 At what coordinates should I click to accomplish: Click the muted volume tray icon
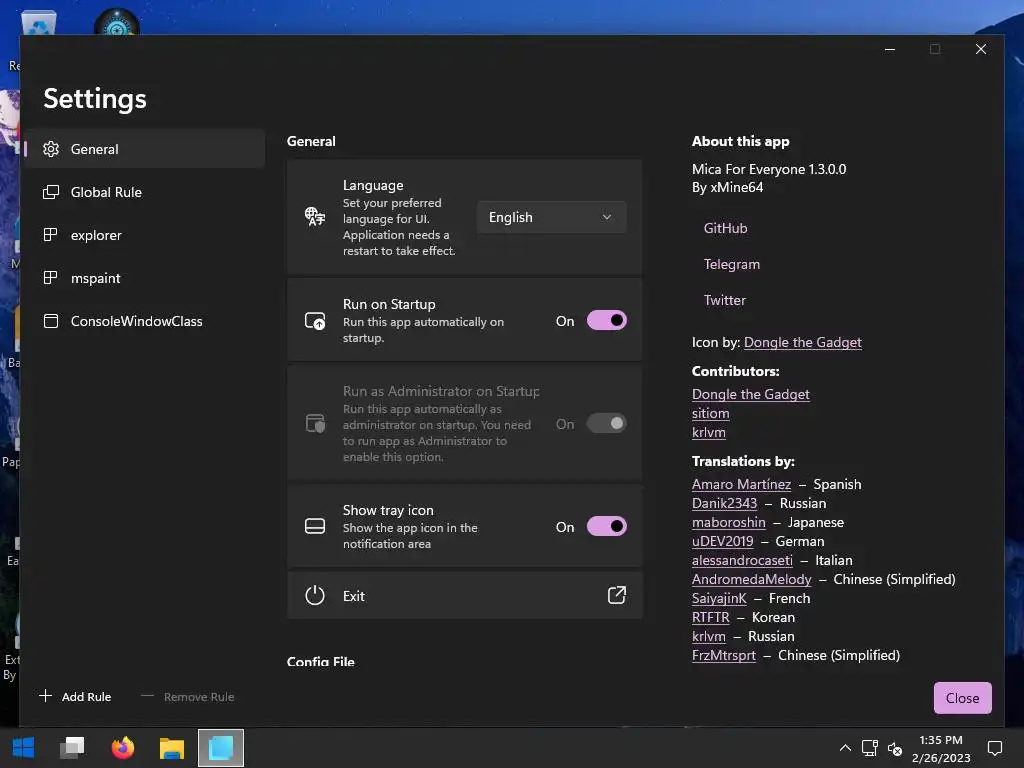click(x=895, y=748)
